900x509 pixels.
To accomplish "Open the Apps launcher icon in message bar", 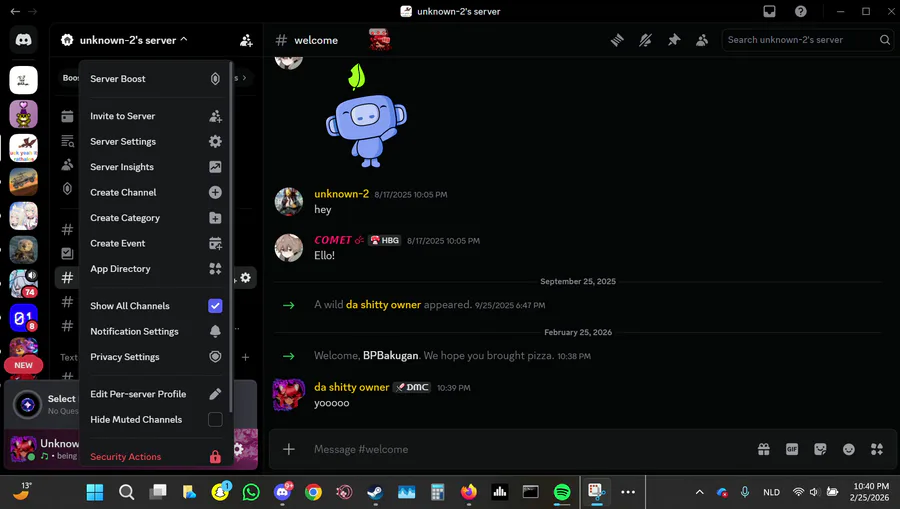I will (876, 449).
